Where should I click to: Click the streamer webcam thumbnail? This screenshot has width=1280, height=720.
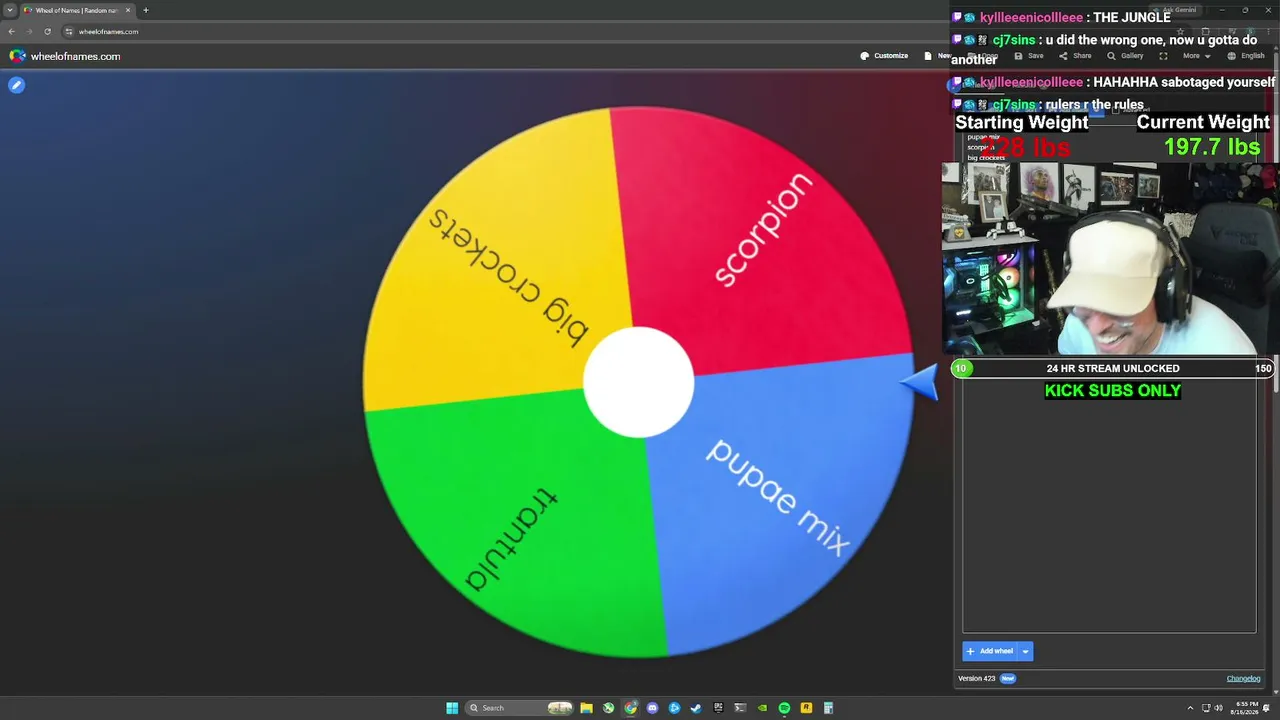1110,260
